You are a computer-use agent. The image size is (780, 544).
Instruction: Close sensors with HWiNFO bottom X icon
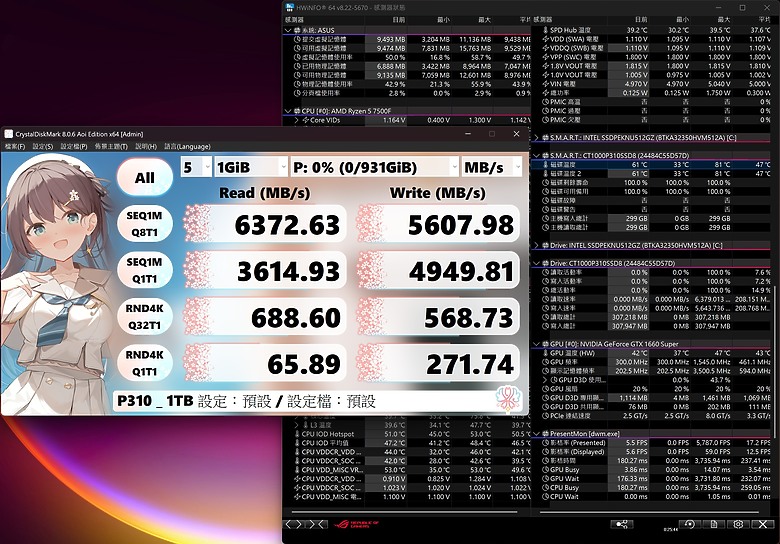(763, 524)
